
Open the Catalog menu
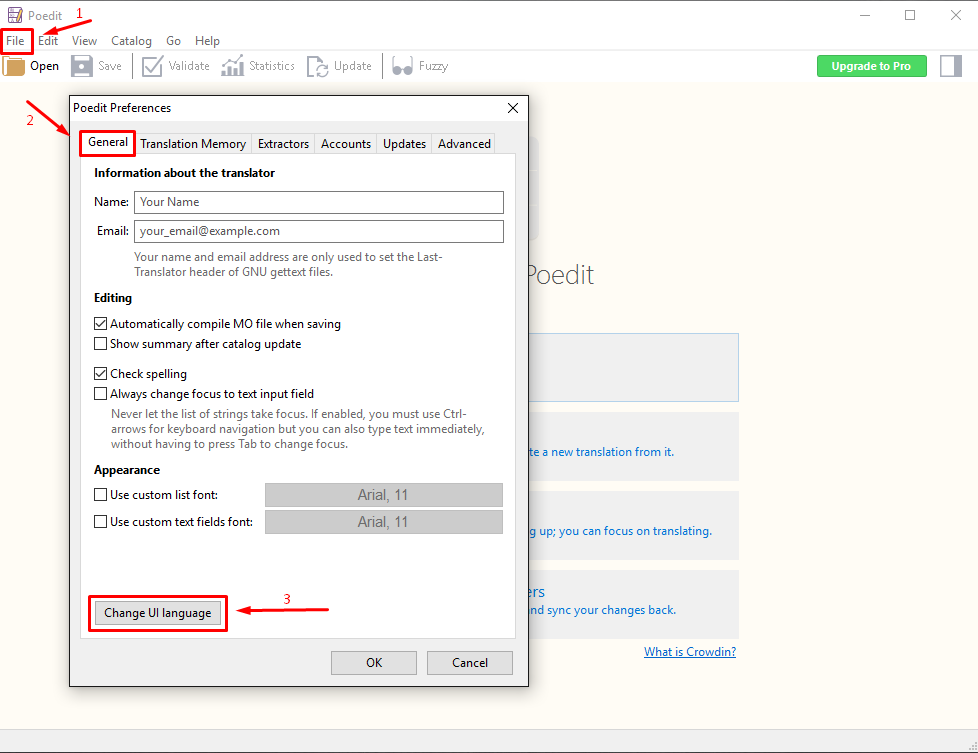pyautogui.click(x=131, y=41)
